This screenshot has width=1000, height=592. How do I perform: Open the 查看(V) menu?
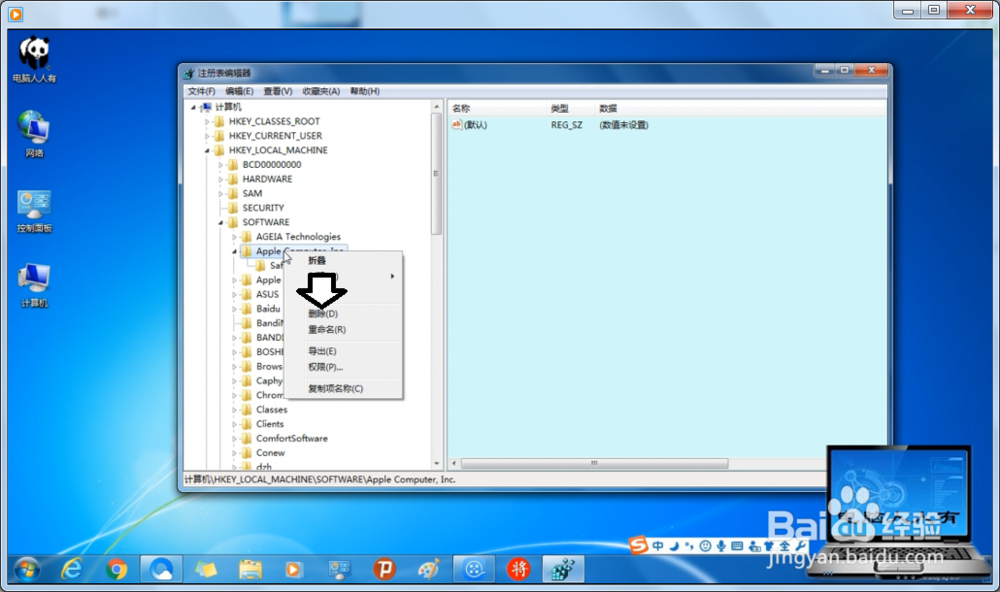(278, 91)
